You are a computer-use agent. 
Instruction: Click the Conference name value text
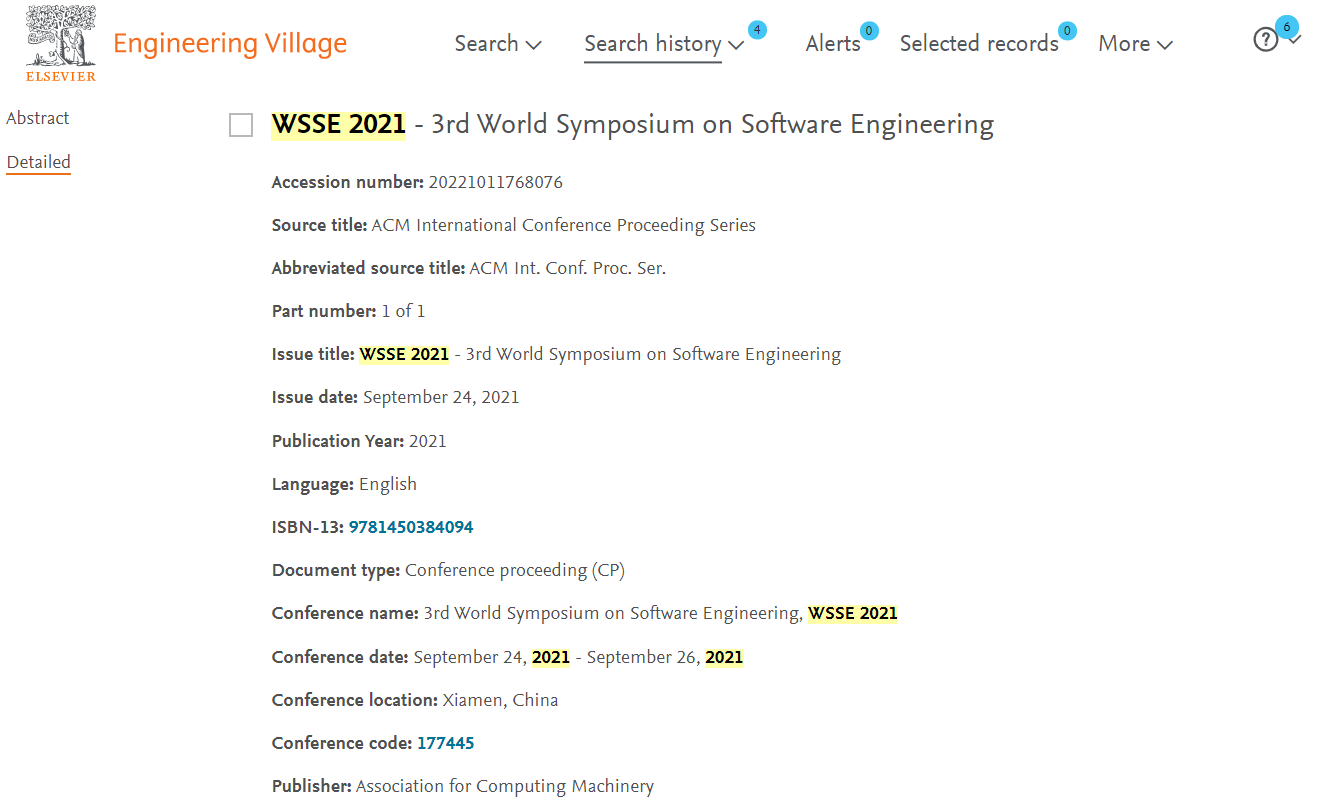pos(661,613)
